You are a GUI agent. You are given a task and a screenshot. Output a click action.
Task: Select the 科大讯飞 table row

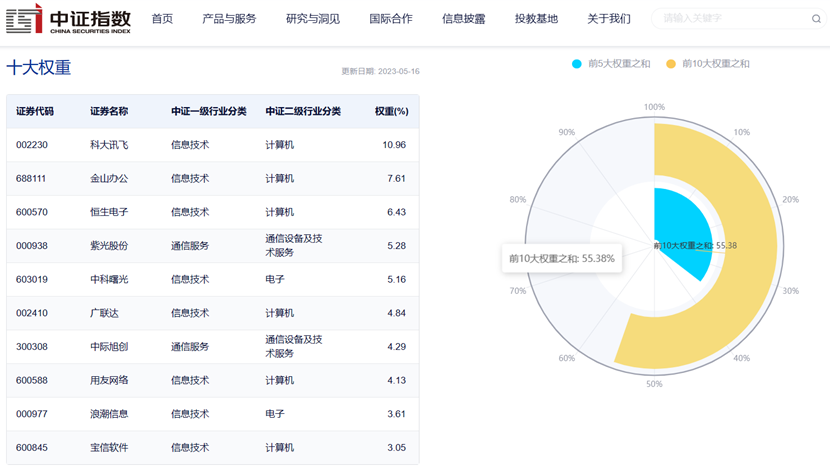coord(213,145)
